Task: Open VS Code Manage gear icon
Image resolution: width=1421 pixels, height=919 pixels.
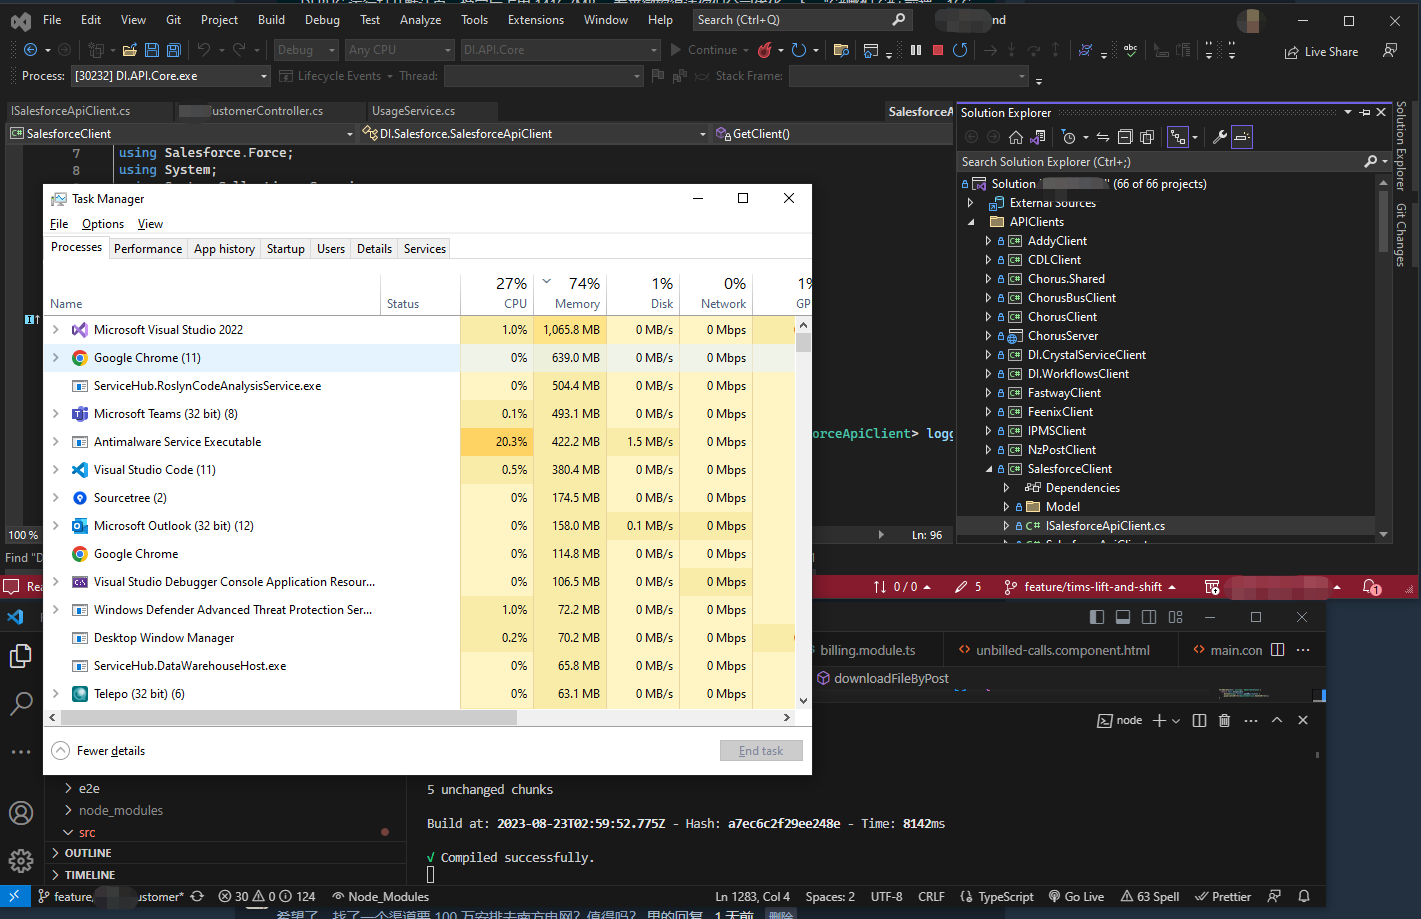Action: pos(21,860)
